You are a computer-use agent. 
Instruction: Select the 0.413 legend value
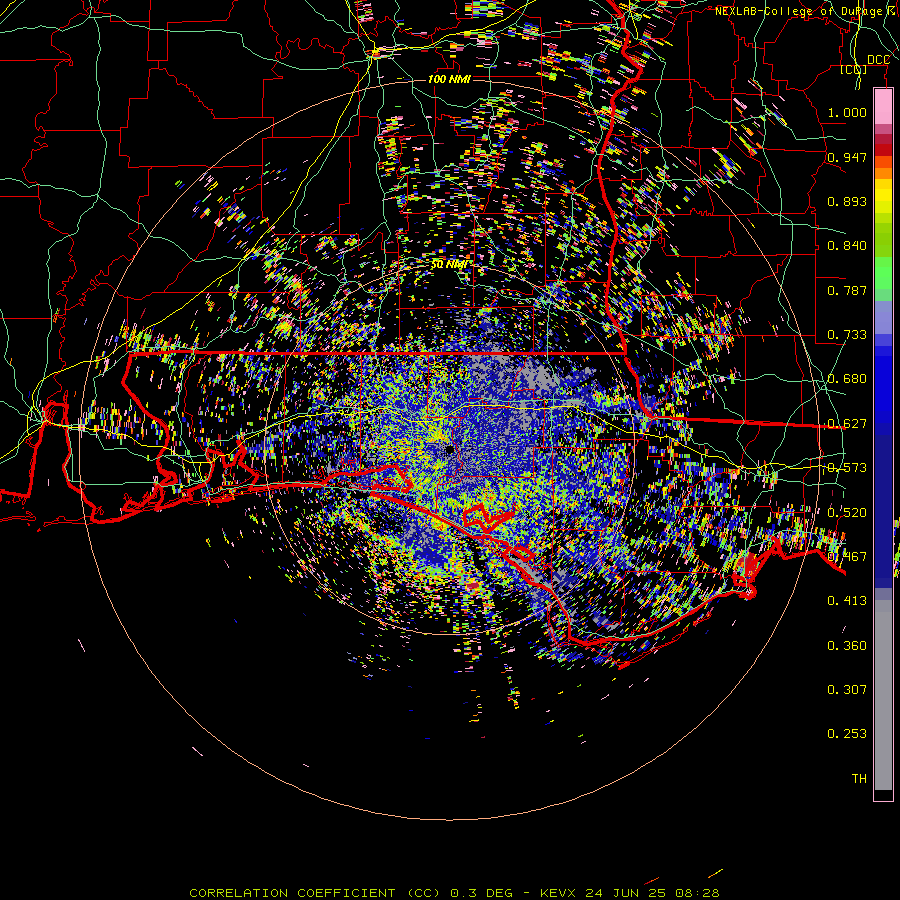click(847, 601)
